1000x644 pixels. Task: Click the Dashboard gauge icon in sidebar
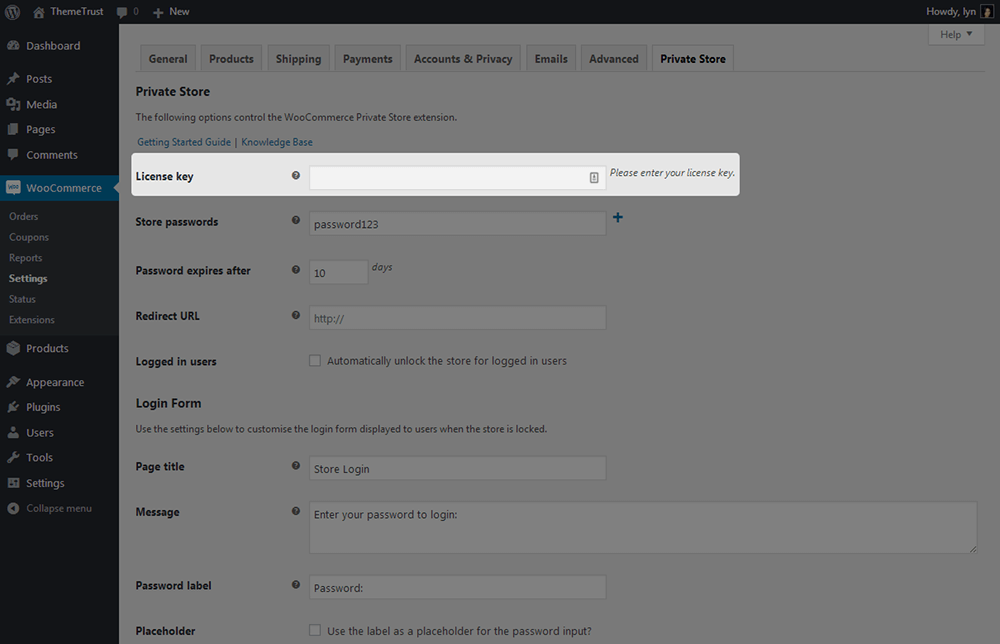tap(13, 45)
